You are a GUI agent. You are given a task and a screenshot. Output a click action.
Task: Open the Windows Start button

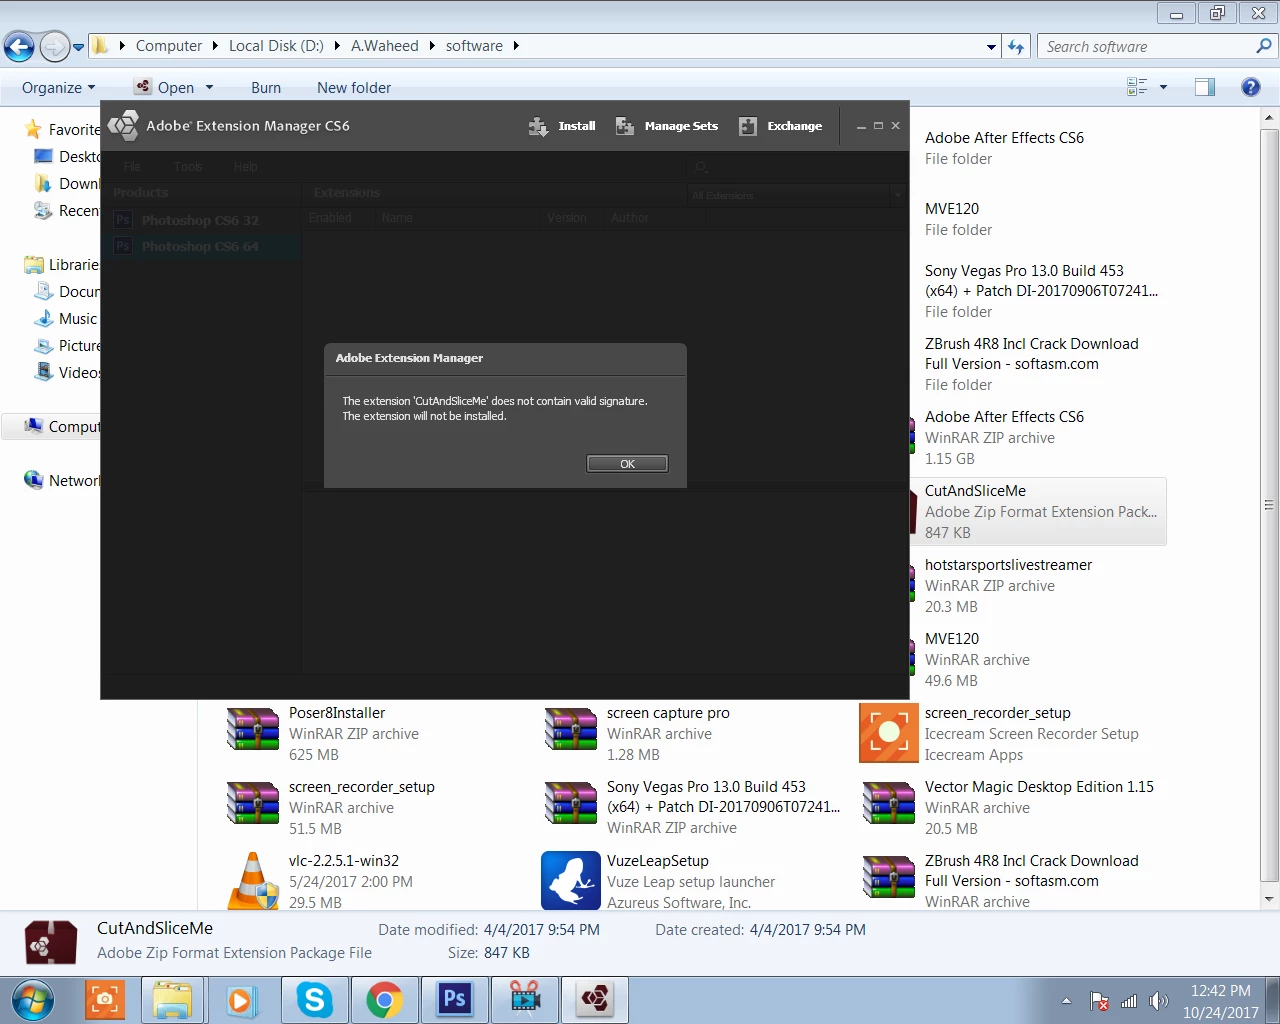point(33,1000)
